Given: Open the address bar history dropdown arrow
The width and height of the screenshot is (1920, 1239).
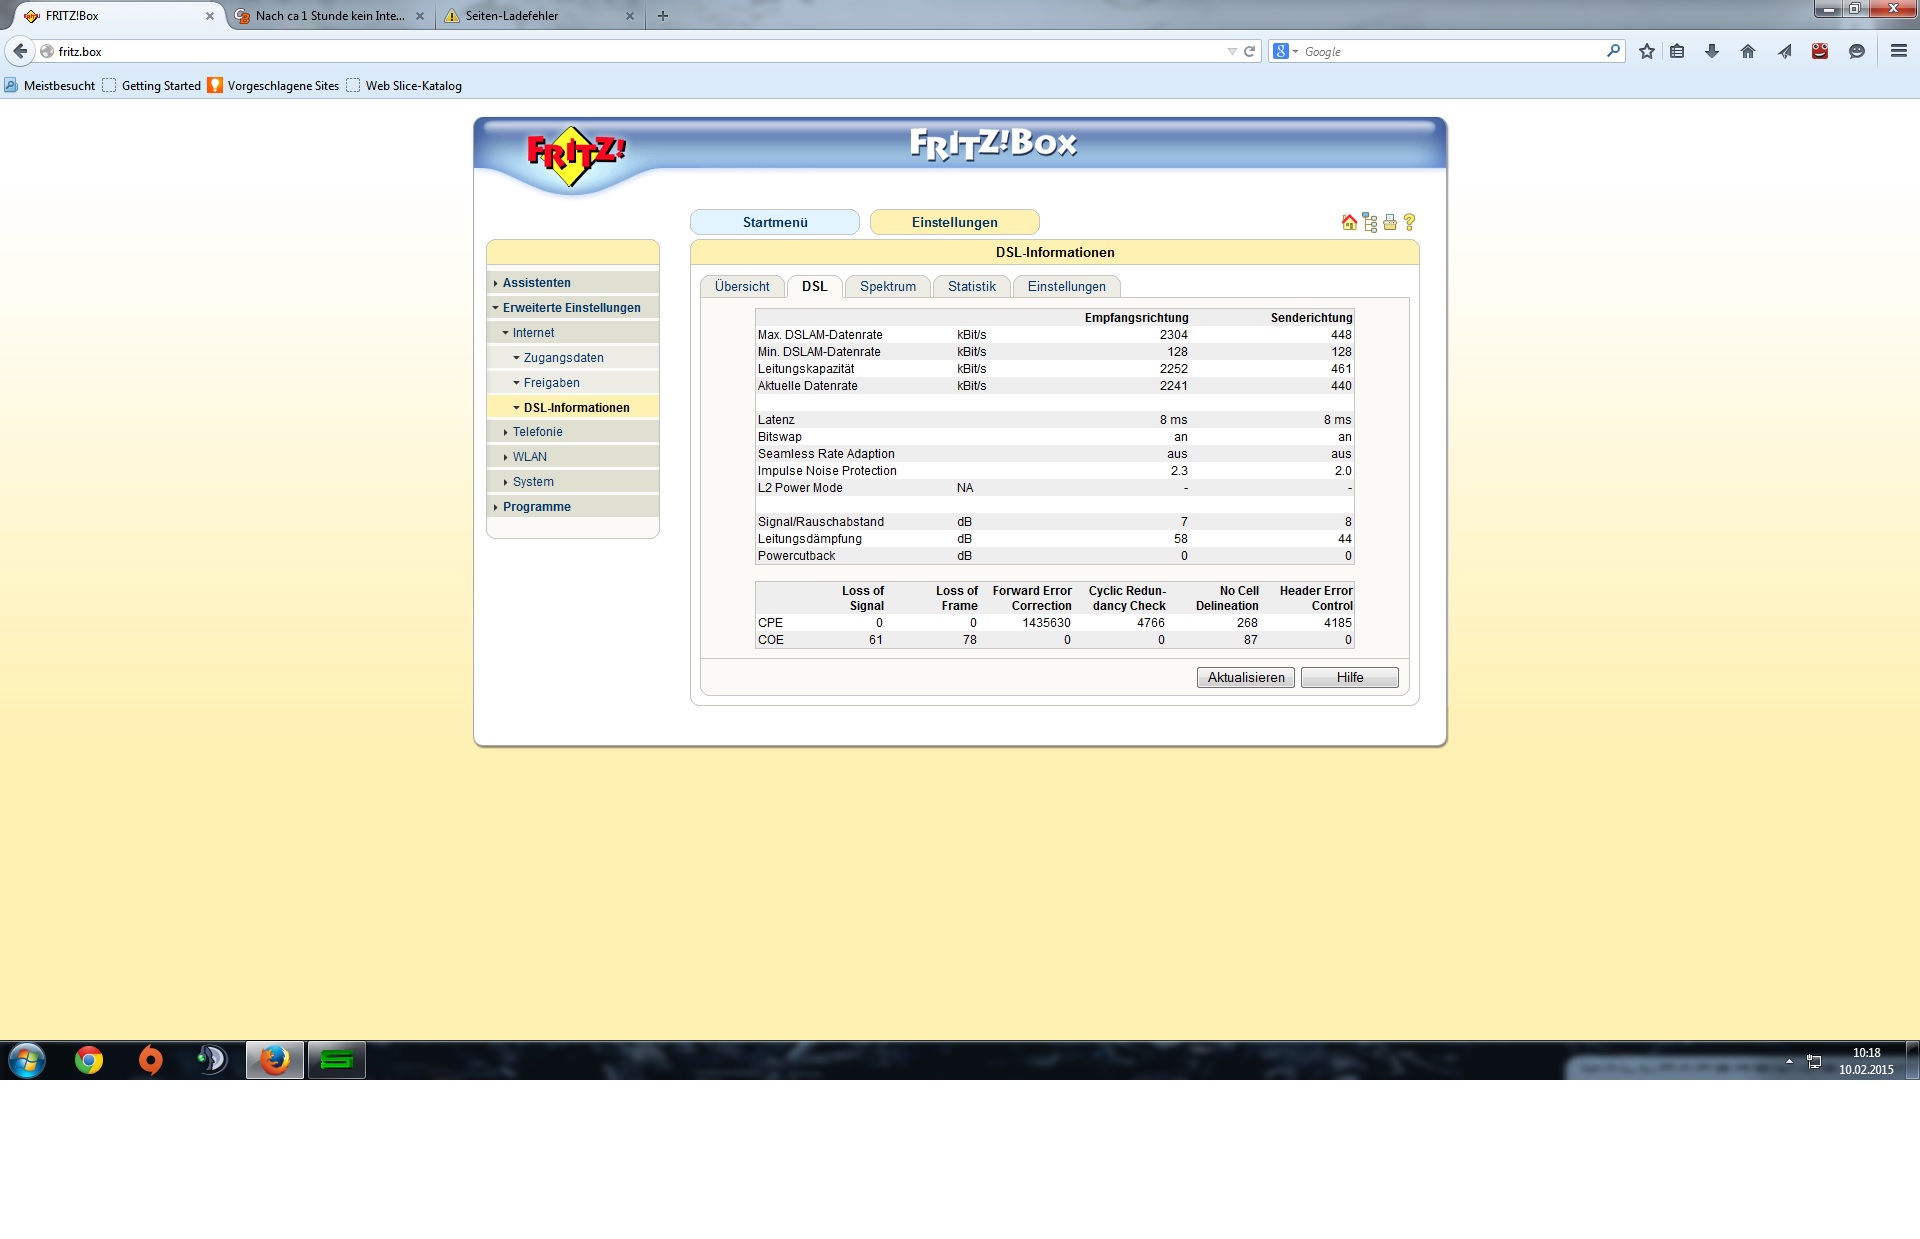Looking at the screenshot, I should coord(1232,51).
